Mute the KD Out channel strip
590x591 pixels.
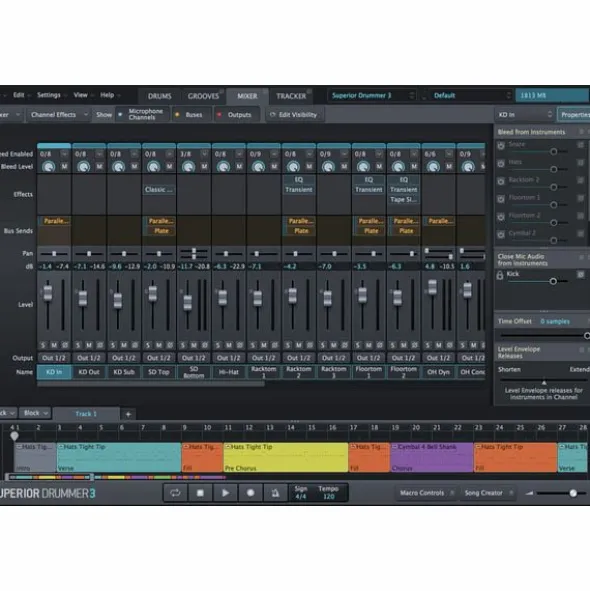(89, 345)
